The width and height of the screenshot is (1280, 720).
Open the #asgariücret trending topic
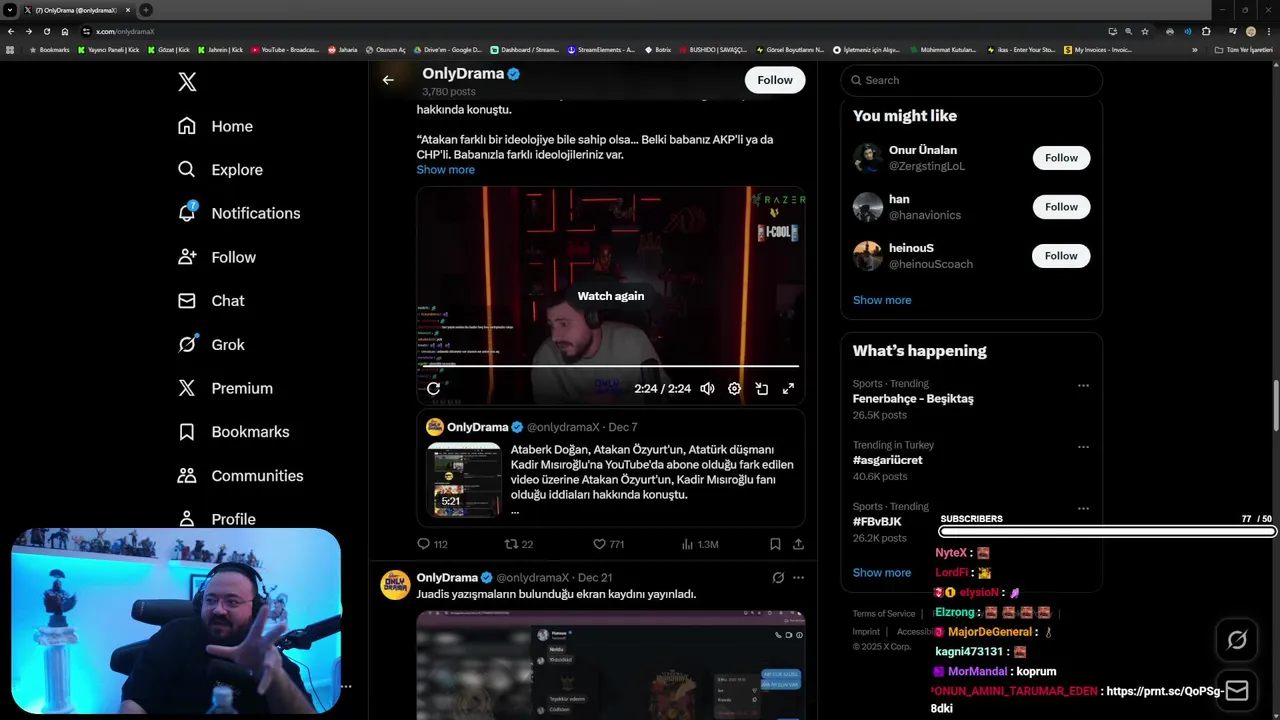pyautogui.click(x=888, y=460)
